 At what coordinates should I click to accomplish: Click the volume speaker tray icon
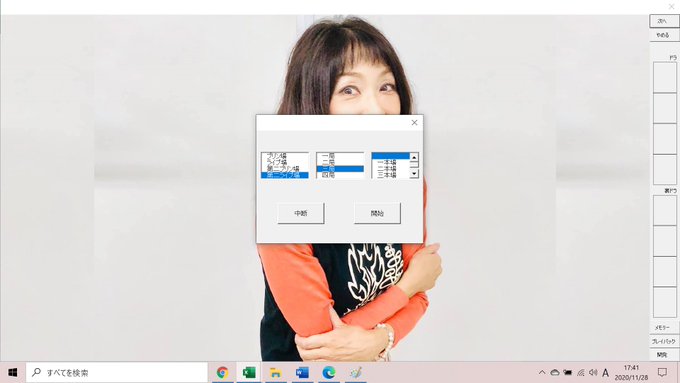(593, 373)
